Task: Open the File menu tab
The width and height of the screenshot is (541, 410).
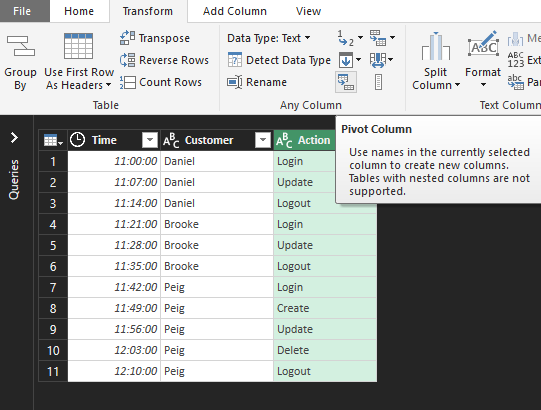Action: coord(22,11)
